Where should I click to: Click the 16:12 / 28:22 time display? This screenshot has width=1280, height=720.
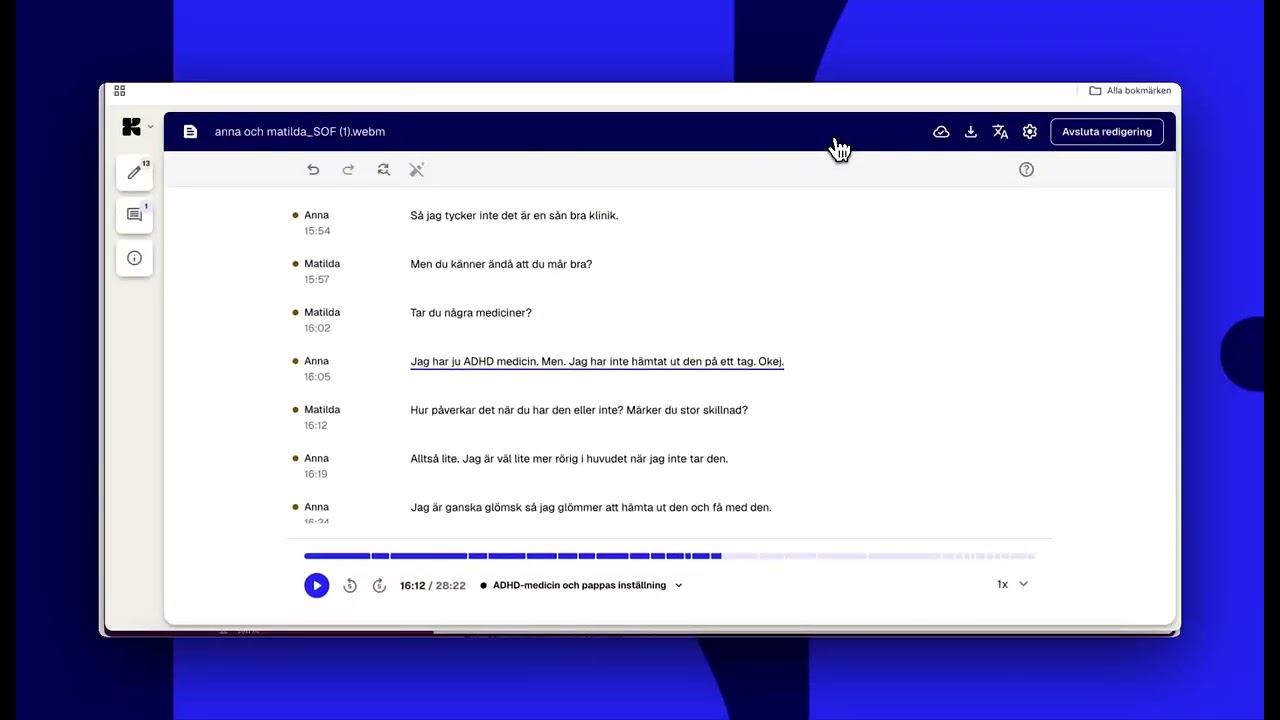[433, 586]
